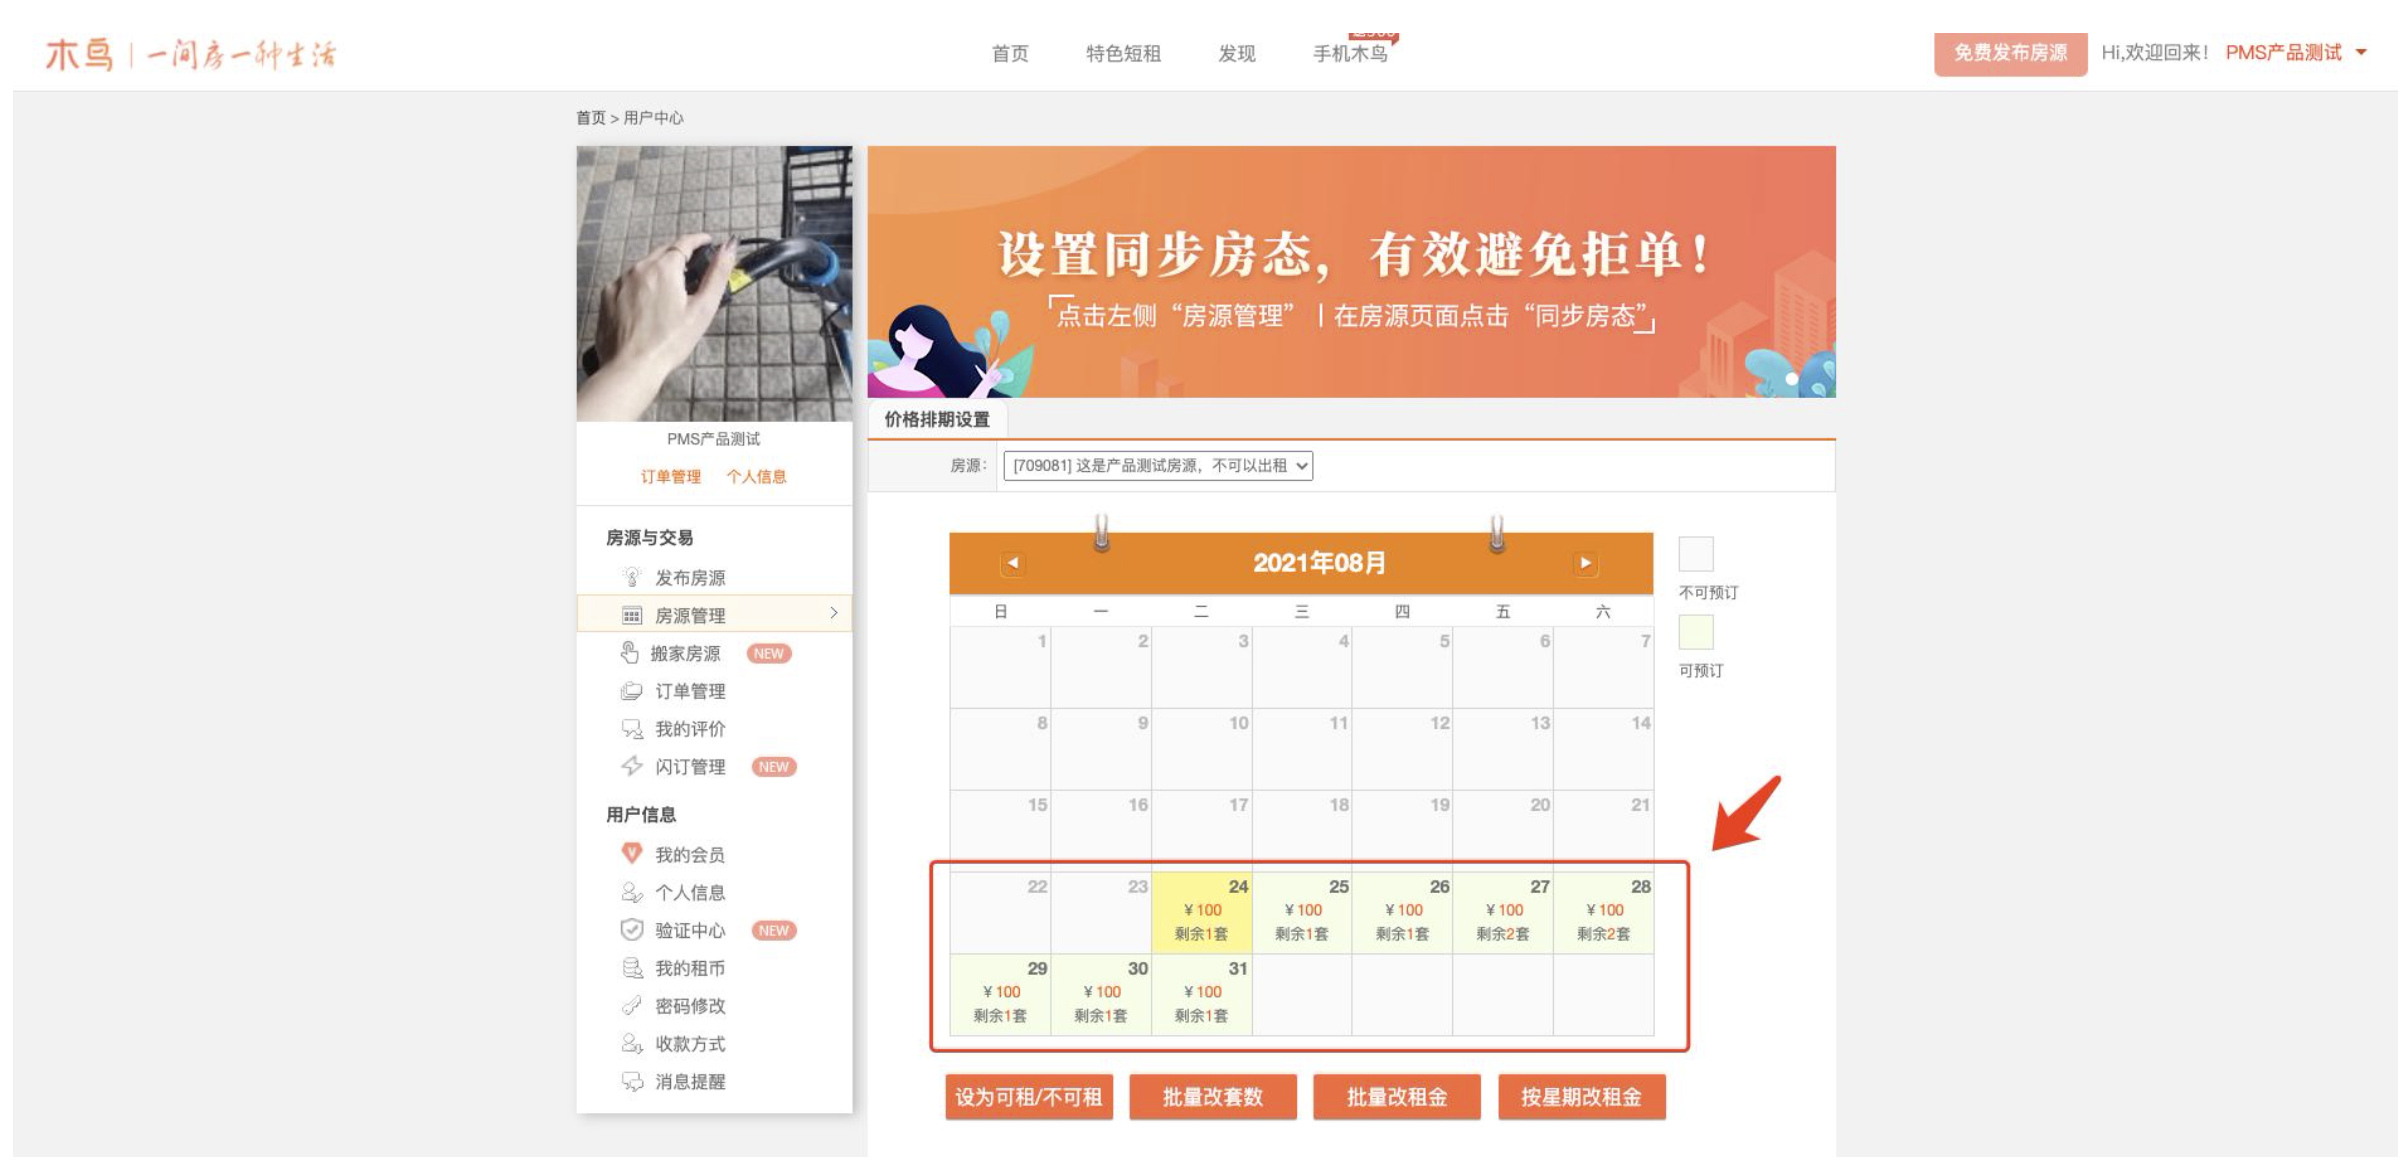Go to previous month with left arrow
Screen dimensions: 2402x1160
tap(1012, 563)
